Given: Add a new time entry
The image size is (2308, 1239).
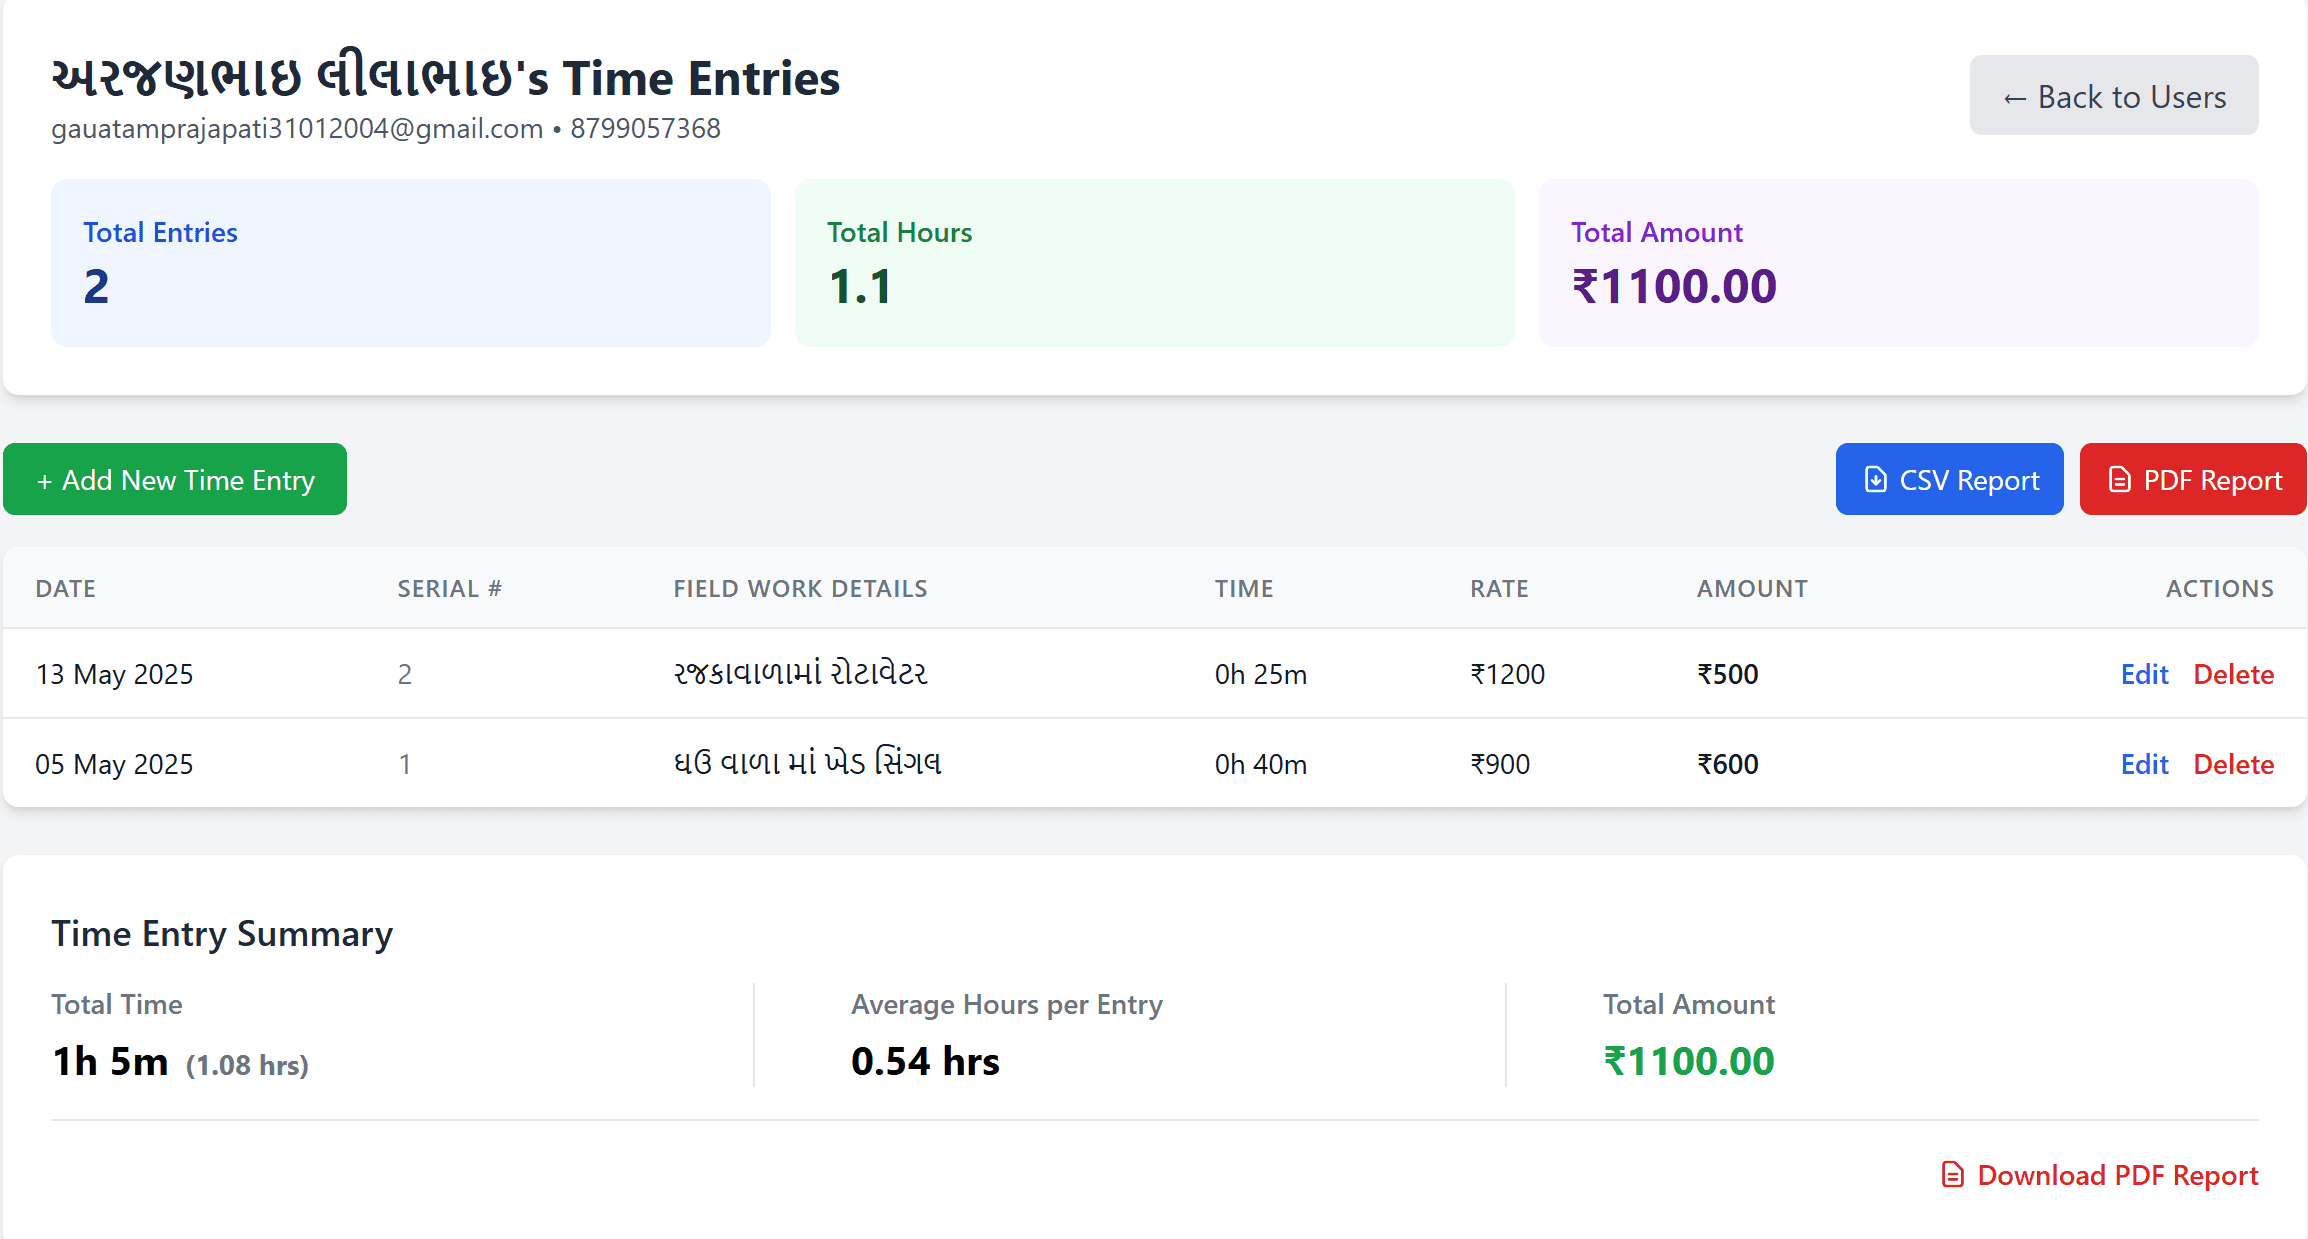Looking at the screenshot, I should point(175,479).
